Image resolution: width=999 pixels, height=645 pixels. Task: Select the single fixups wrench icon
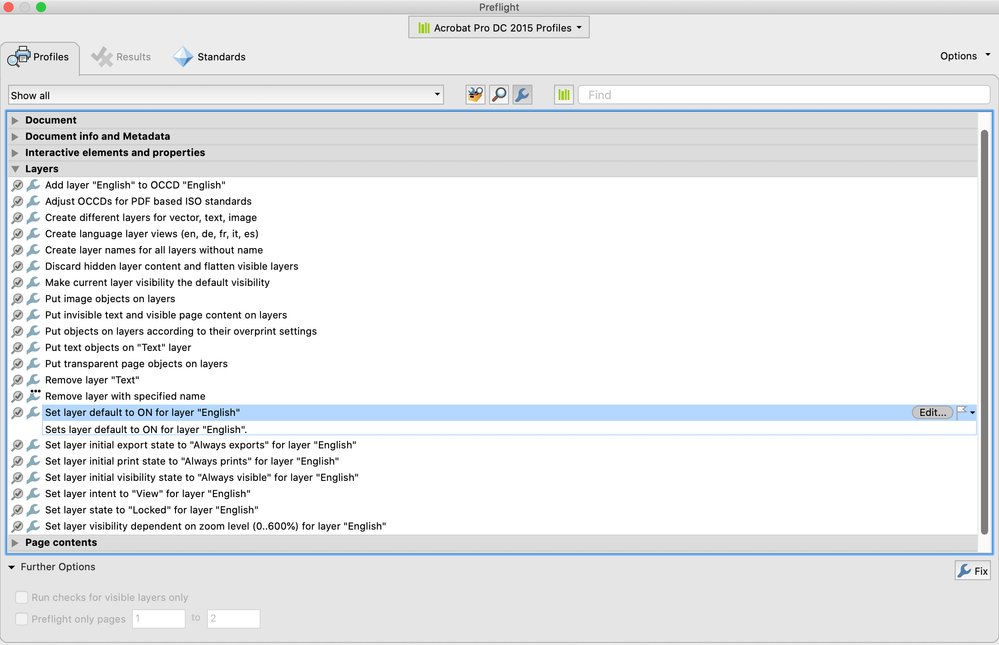(x=522, y=95)
